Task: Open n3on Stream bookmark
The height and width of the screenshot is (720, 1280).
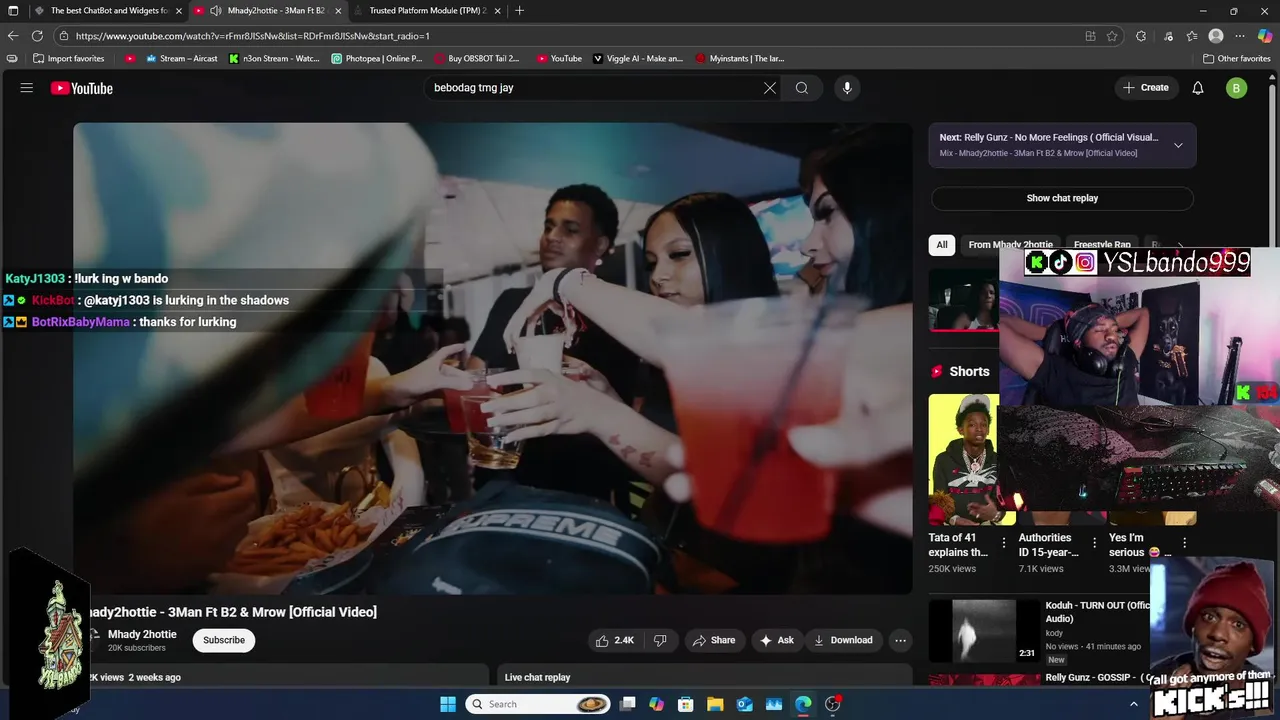Action: pyautogui.click(x=275, y=58)
